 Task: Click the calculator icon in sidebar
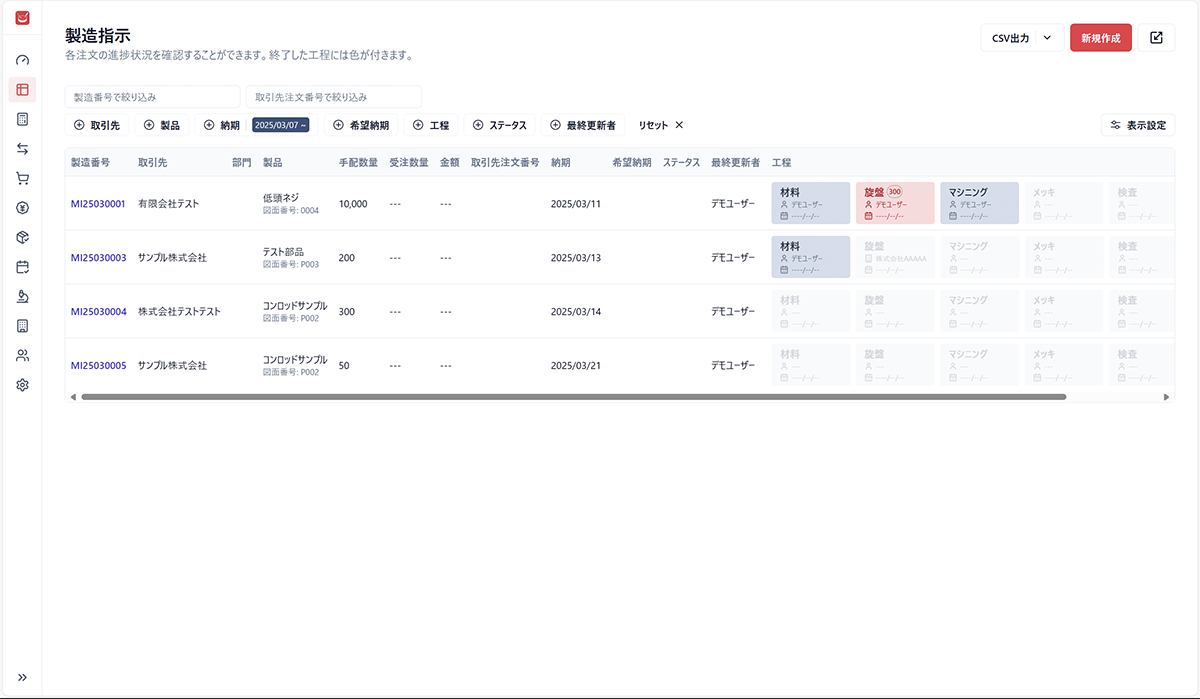[22, 119]
